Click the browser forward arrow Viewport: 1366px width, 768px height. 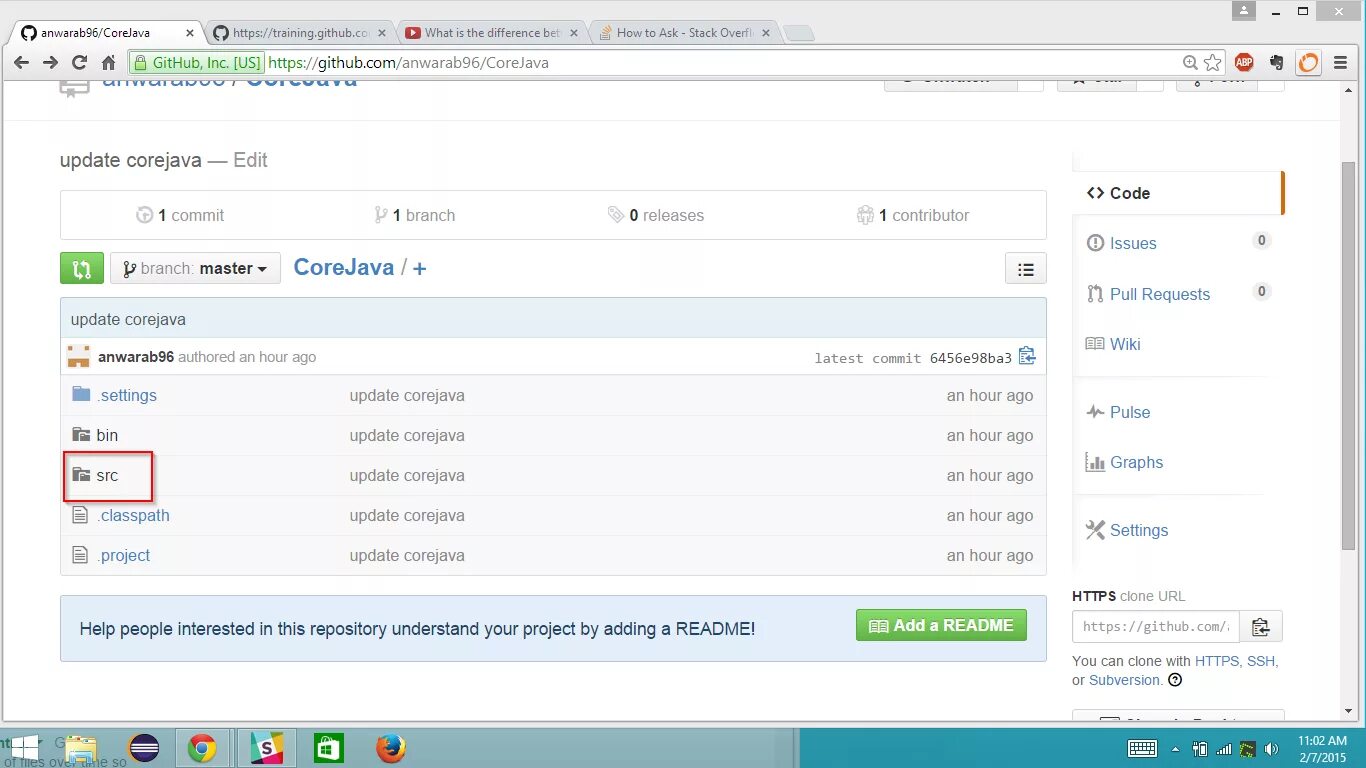(50, 62)
